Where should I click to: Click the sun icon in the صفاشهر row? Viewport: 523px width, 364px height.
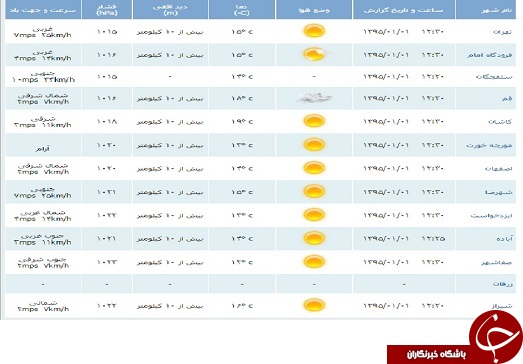pyautogui.click(x=314, y=262)
